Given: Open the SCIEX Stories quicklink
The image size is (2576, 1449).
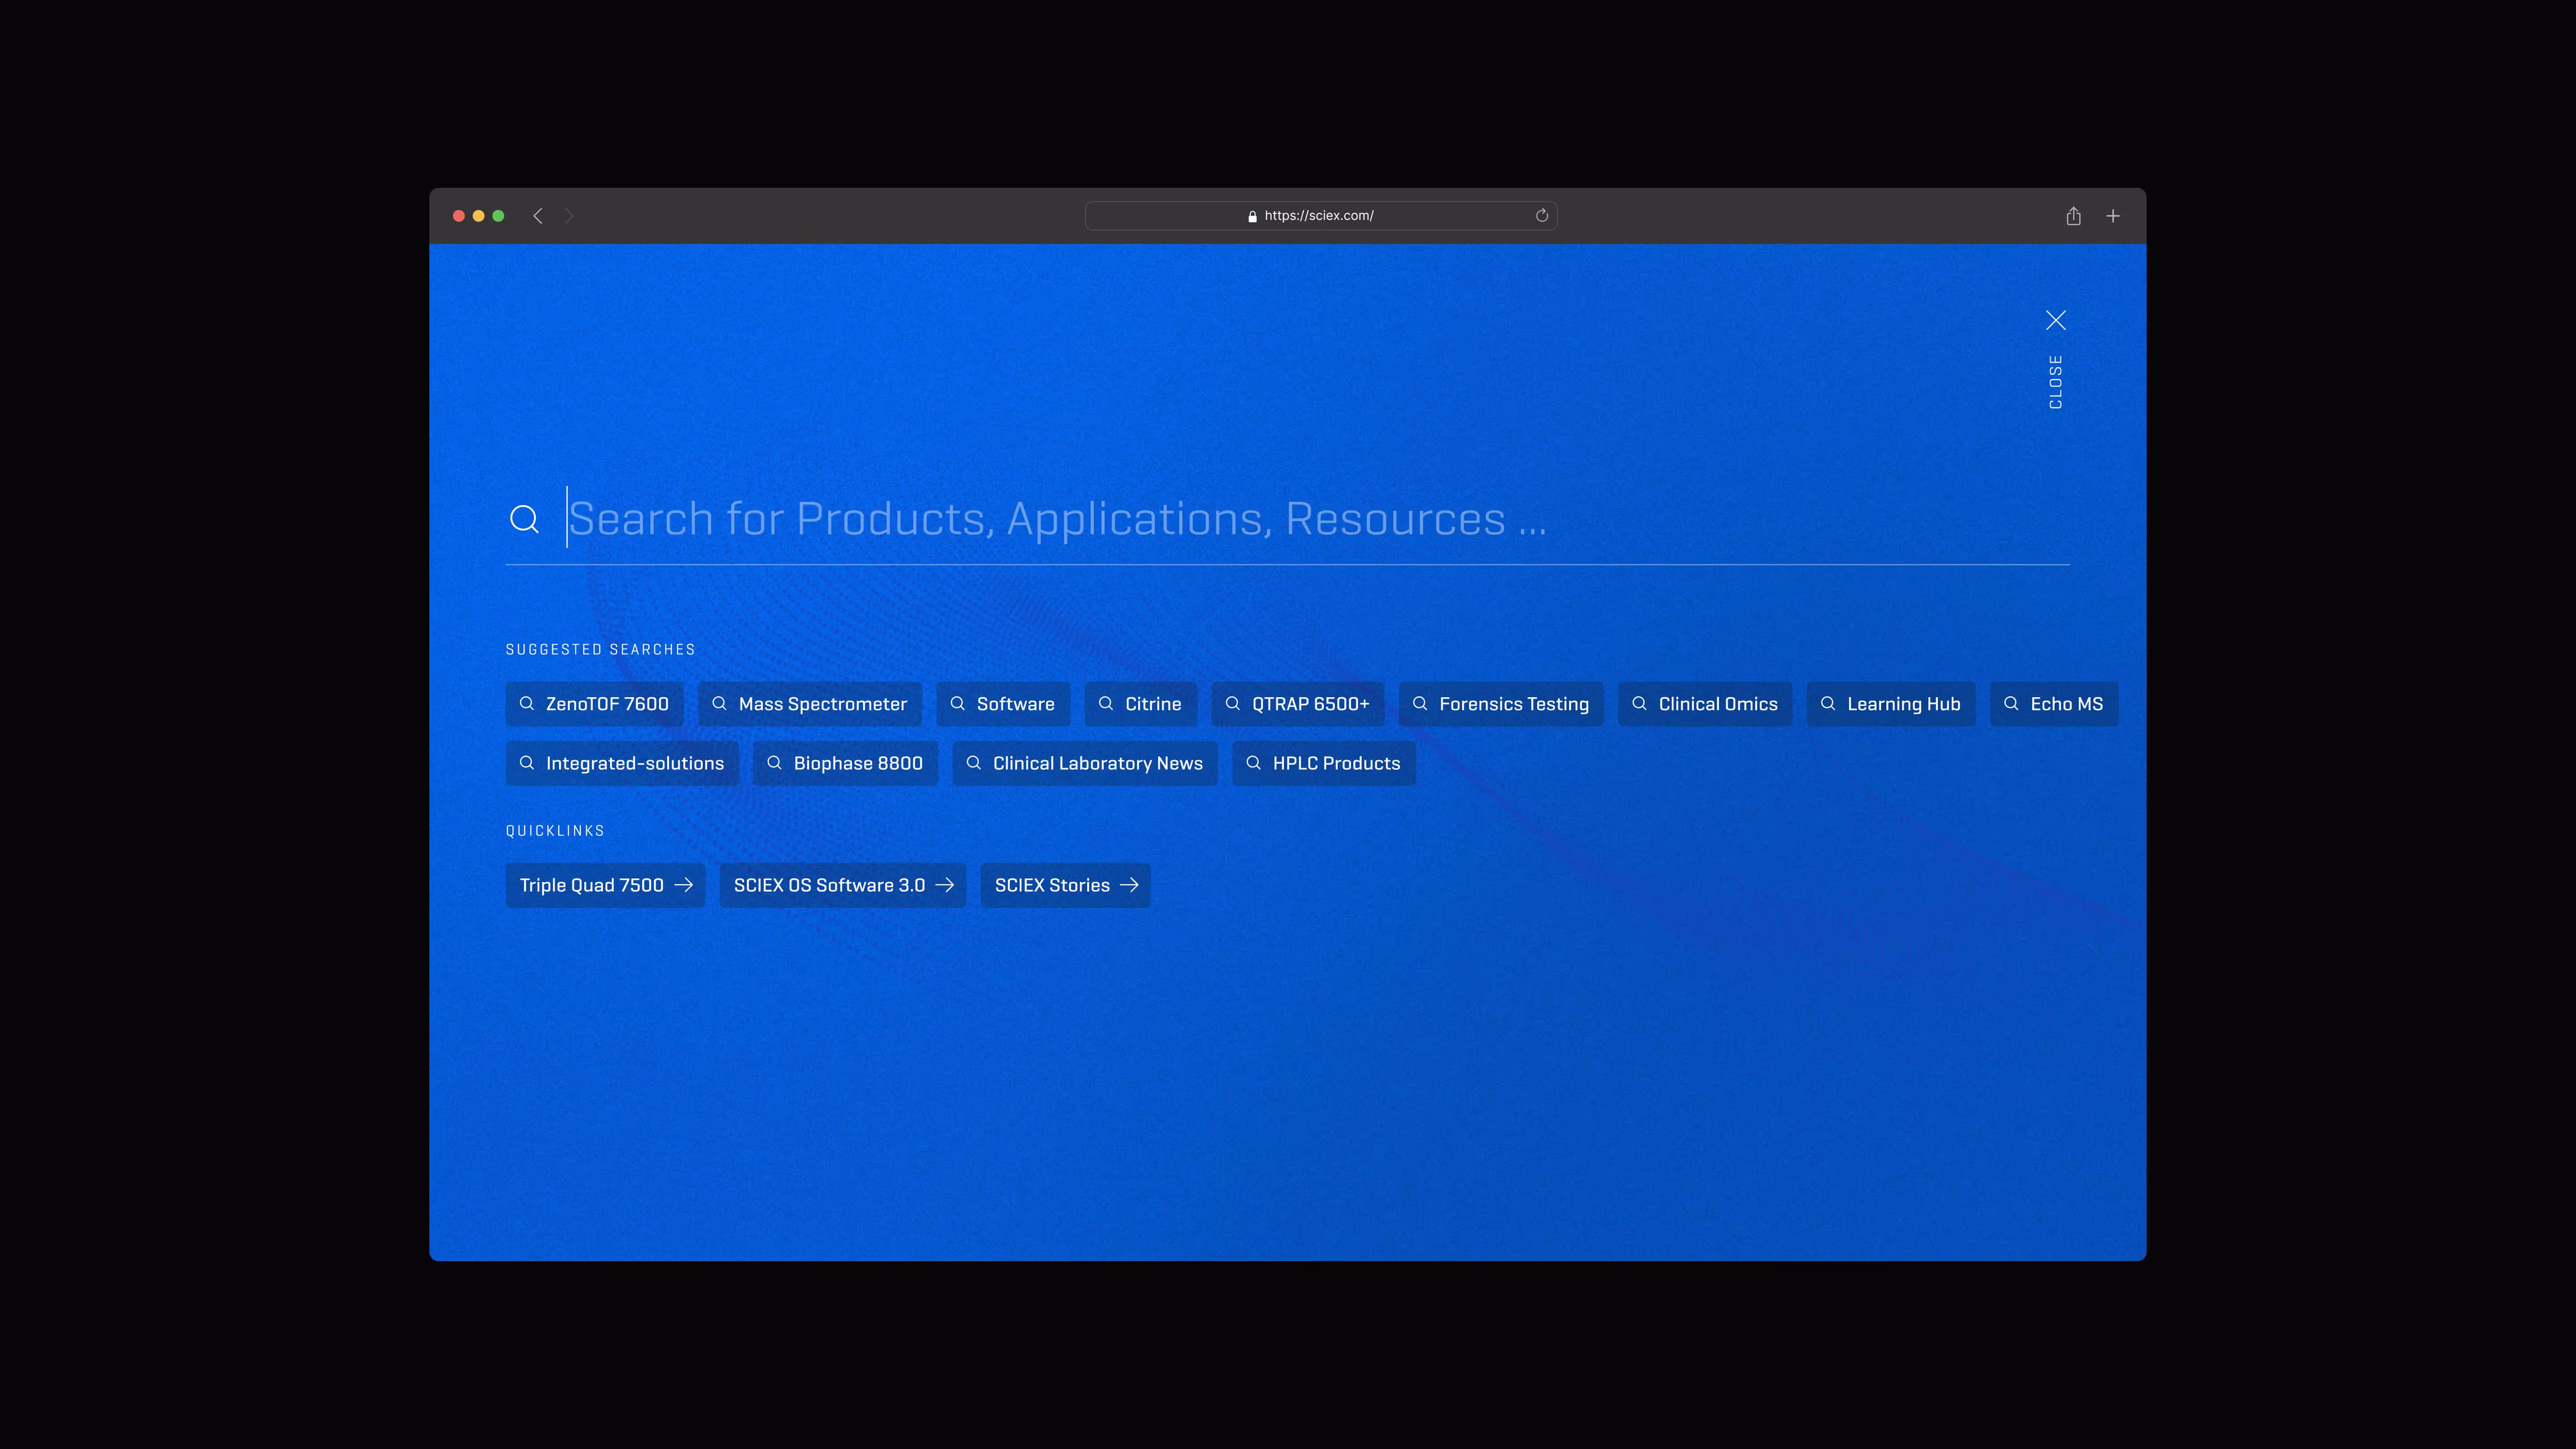Looking at the screenshot, I should click(1066, 885).
